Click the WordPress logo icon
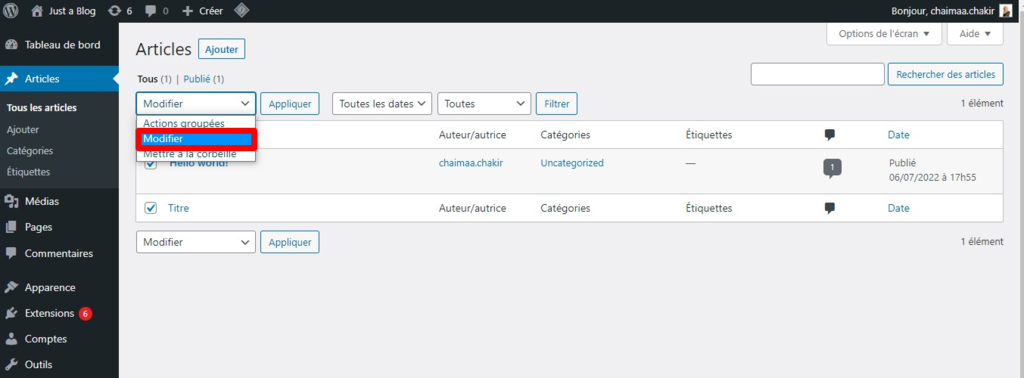Screen dimensions: 1024x378 pos(11,10)
